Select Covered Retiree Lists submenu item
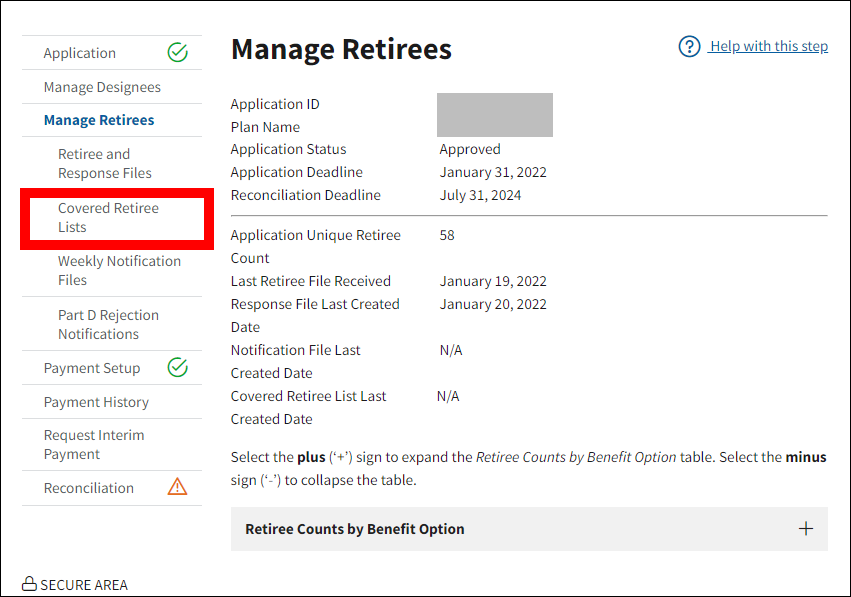 point(108,217)
